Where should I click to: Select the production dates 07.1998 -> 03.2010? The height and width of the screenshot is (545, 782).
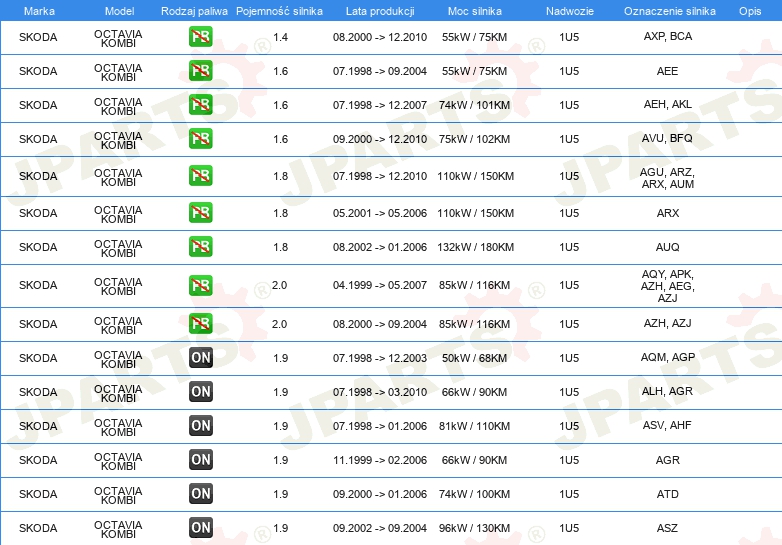click(380, 392)
